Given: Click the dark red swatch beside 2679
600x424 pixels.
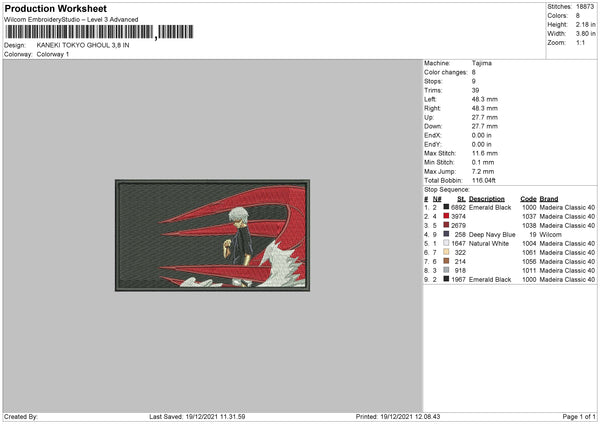Looking at the screenshot, I should [x=446, y=225].
